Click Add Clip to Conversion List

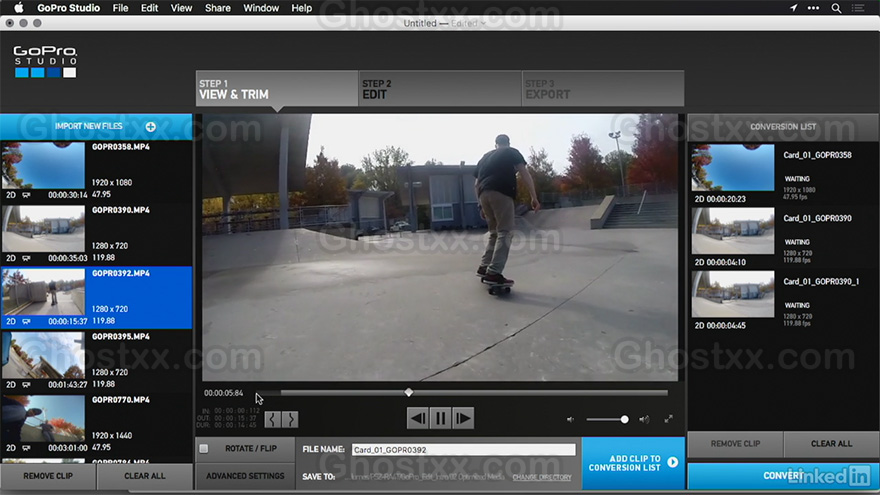(633, 463)
